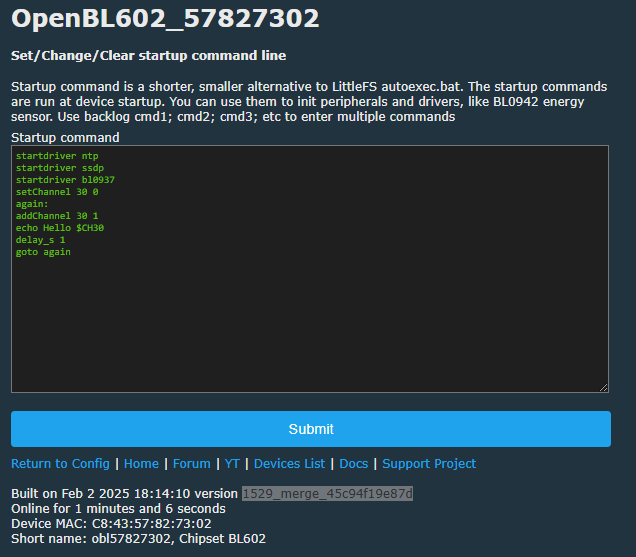Go to the Home link
The height and width of the screenshot is (557, 636).
click(x=141, y=463)
